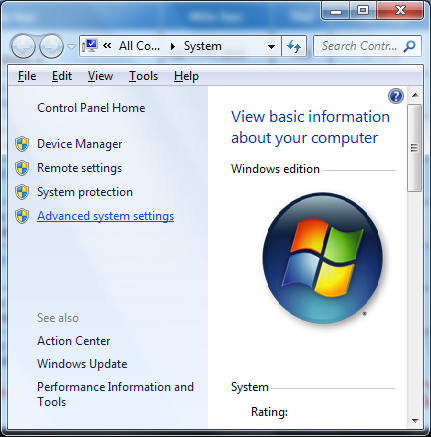431x437 pixels.
Task: Click in the Search Control Panel field
Action: tap(360, 46)
